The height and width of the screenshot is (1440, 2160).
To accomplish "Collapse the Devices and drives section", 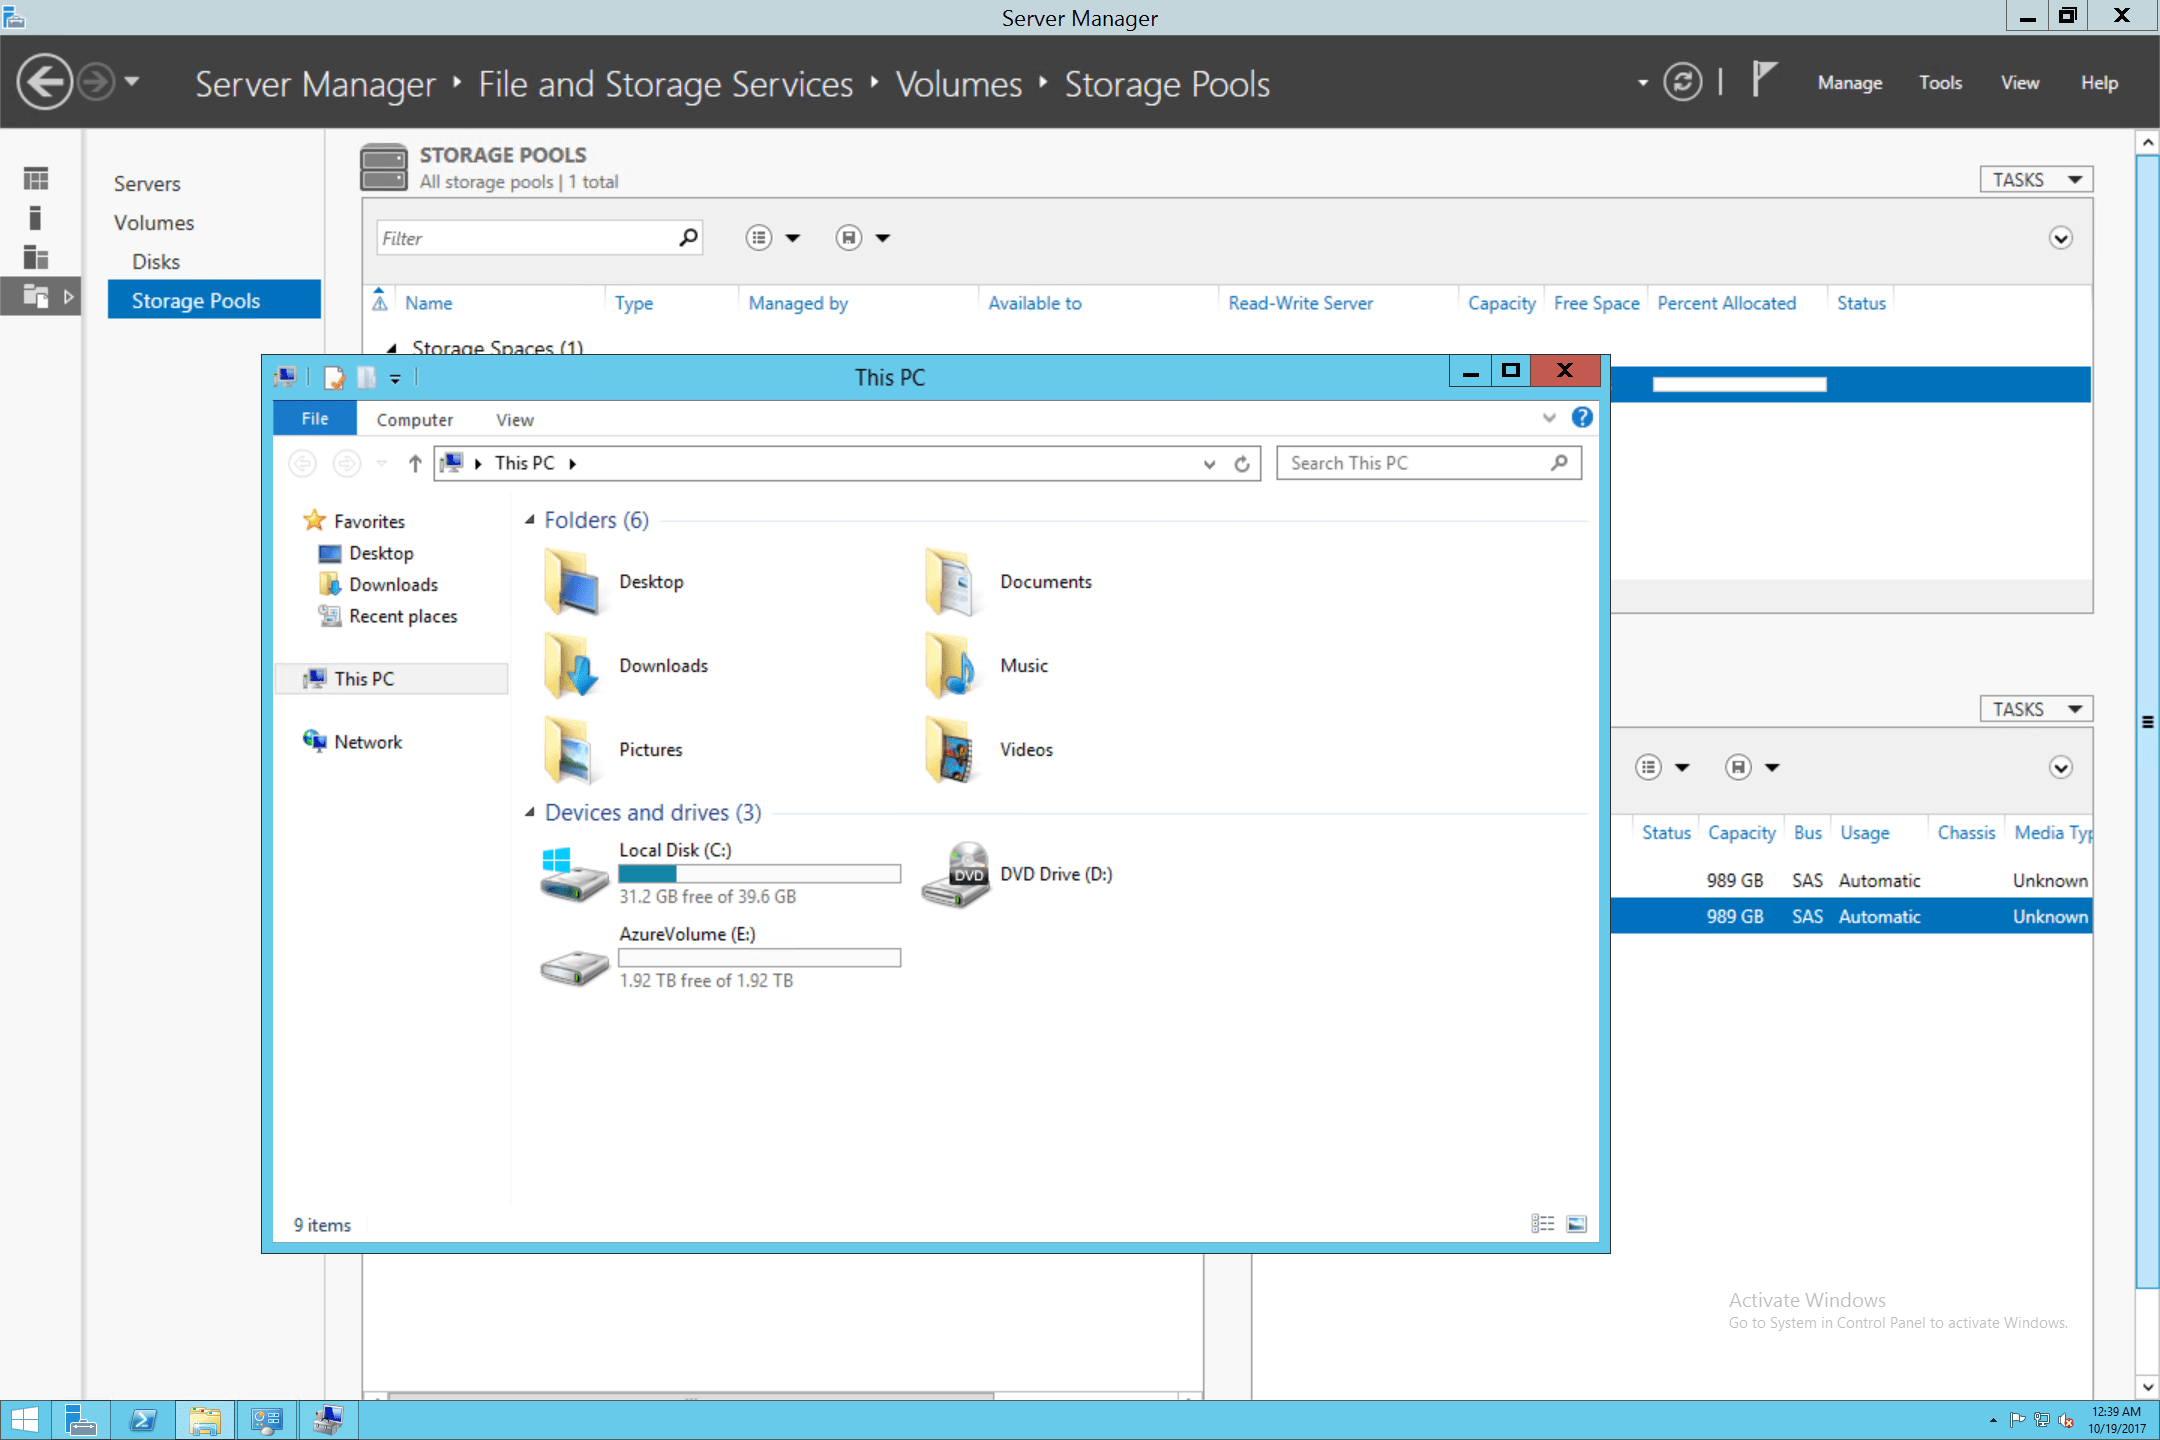I will (531, 812).
